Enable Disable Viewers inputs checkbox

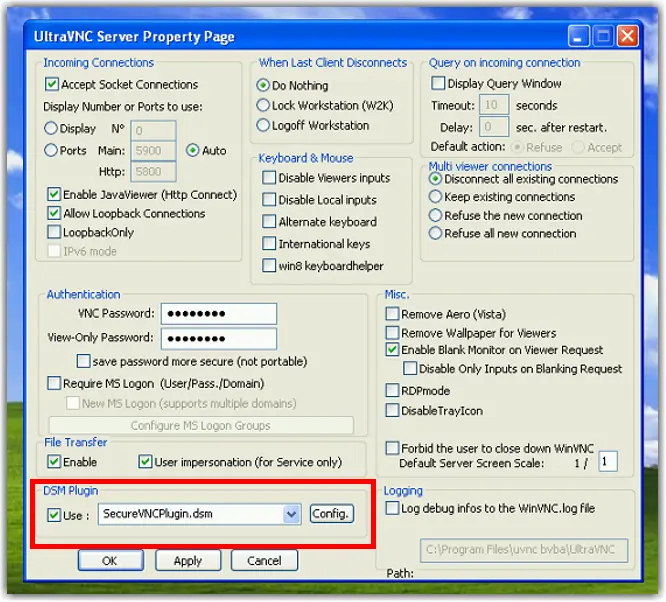tap(269, 177)
